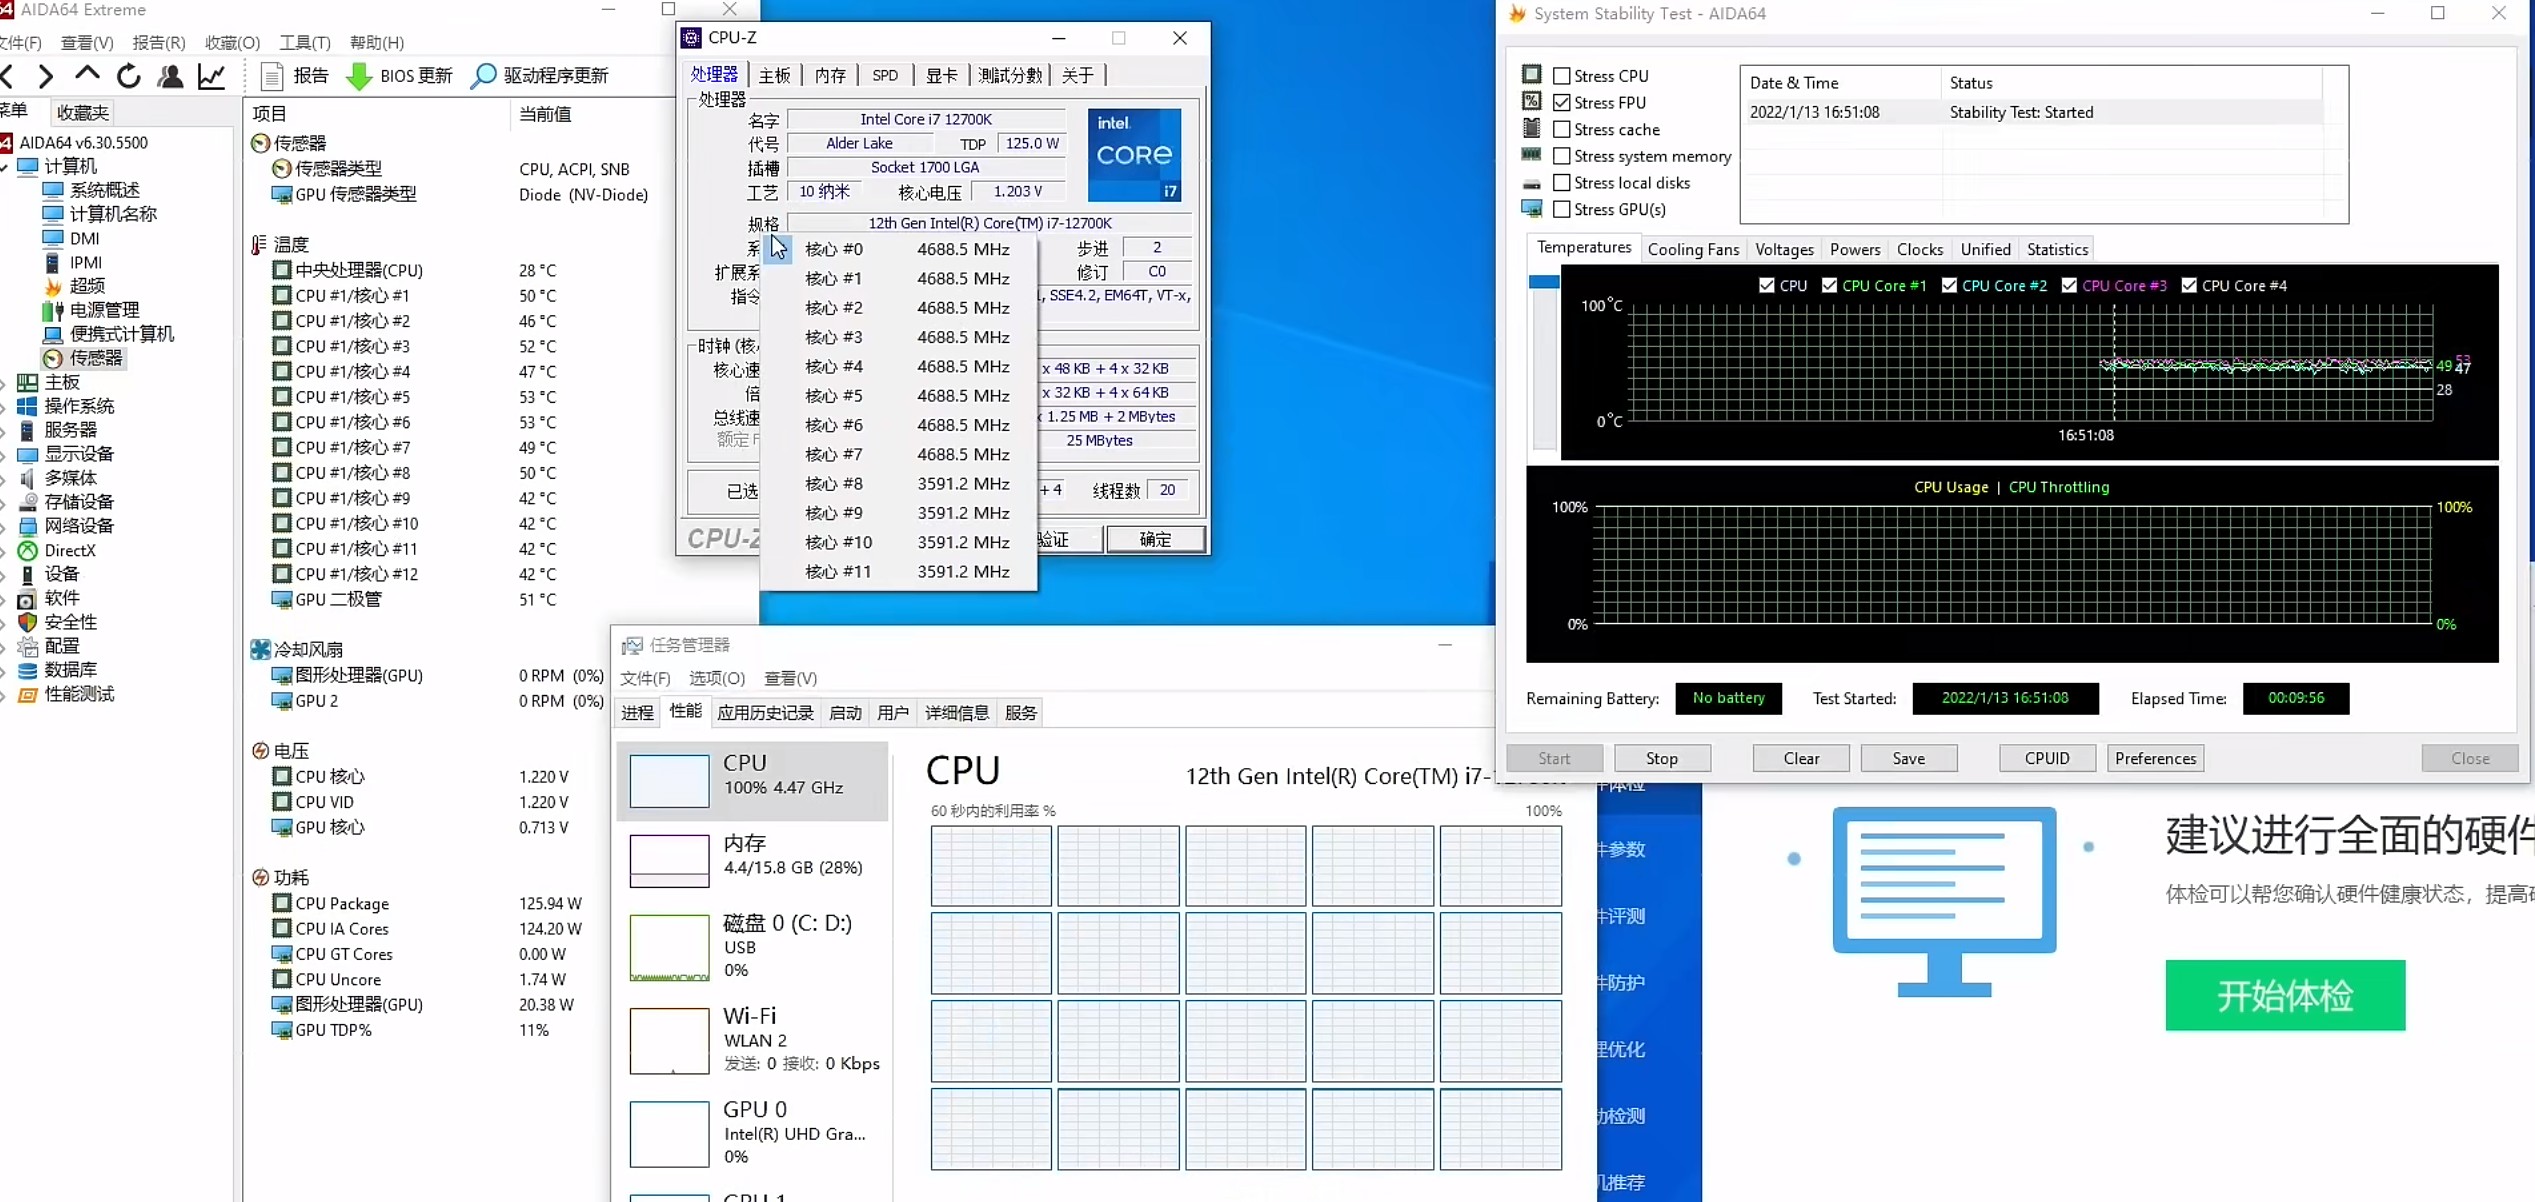Click the AIDA64 up-level arrow icon

tap(87, 74)
